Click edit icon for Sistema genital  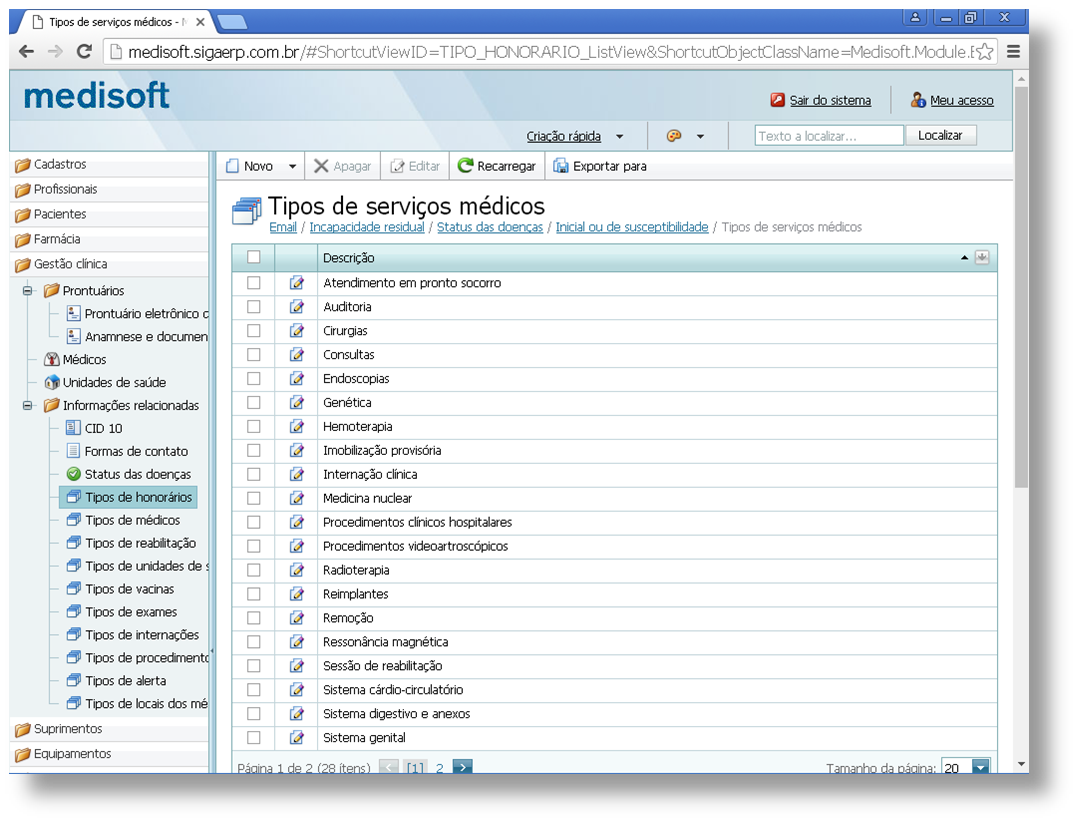(x=296, y=738)
